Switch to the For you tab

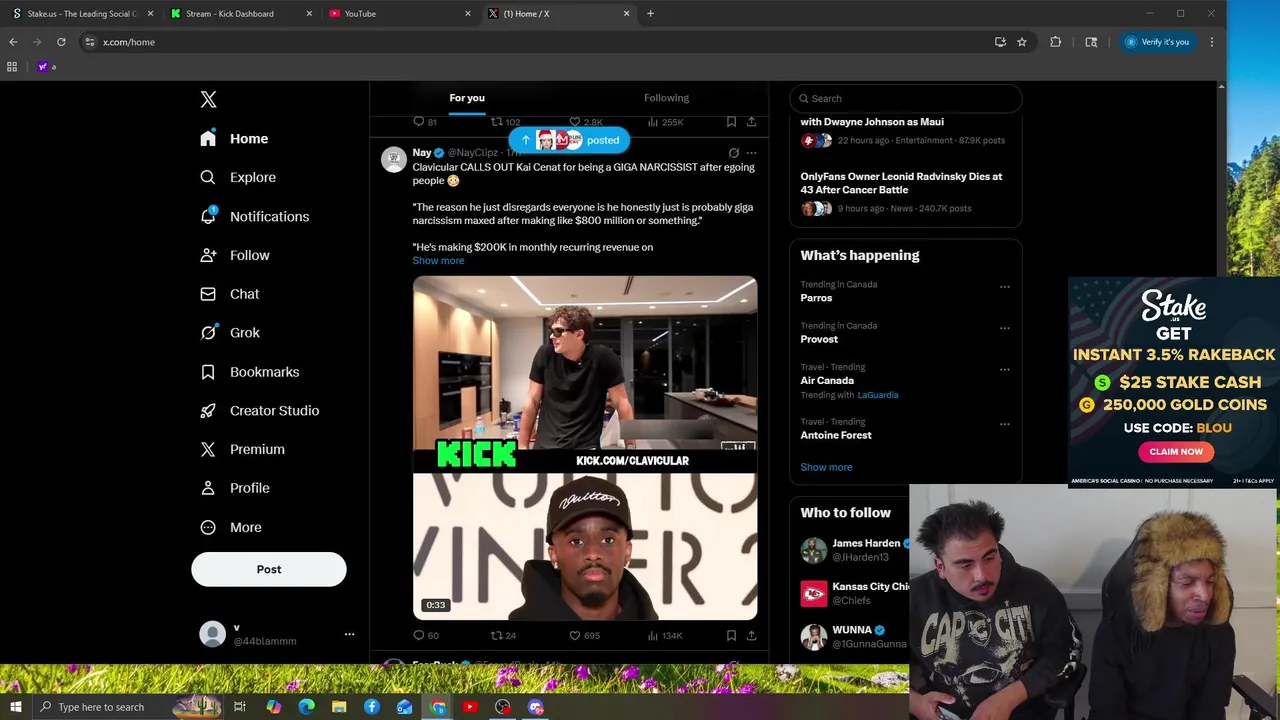click(x=467, y=98)
